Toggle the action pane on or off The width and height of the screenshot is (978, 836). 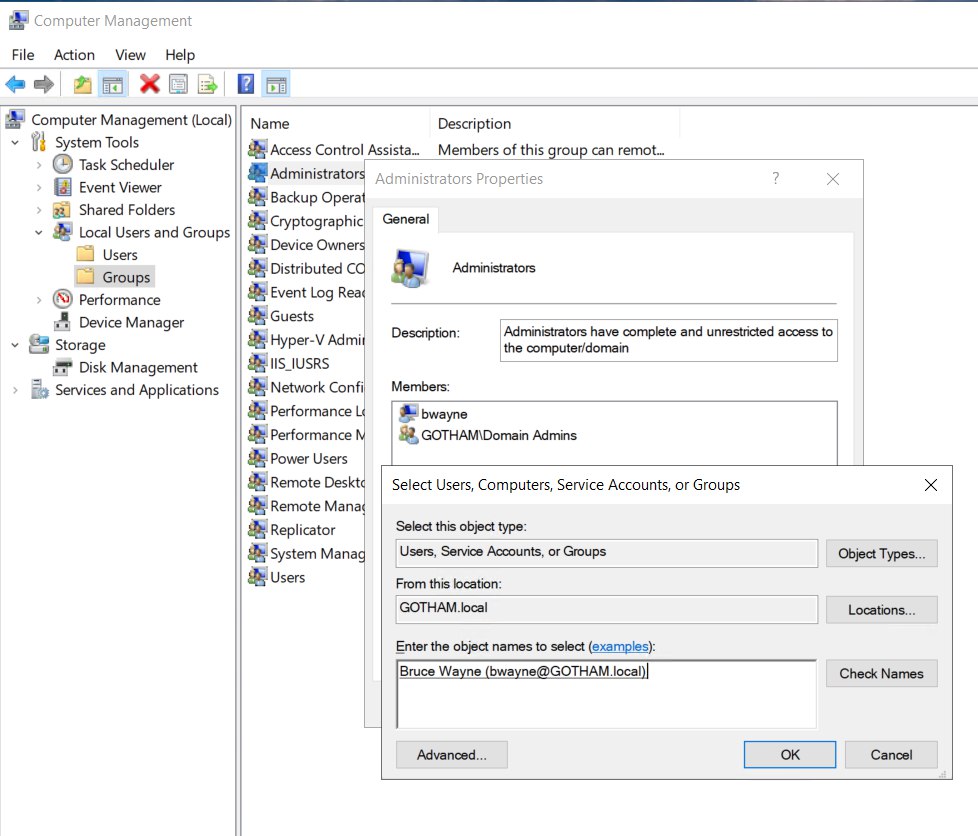(274, 84)
